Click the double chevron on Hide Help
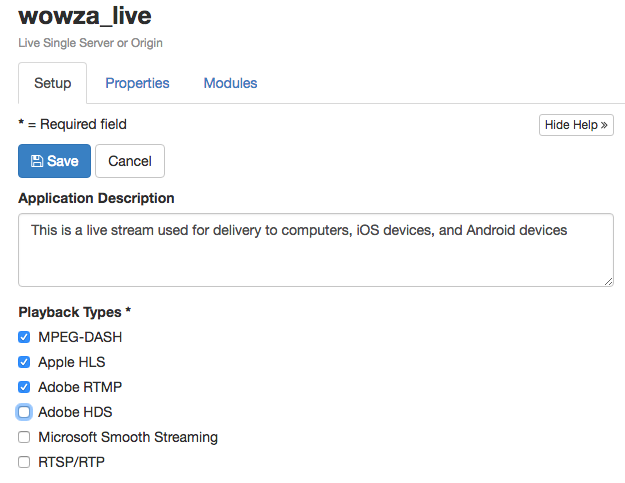This screenshot has height=483, width=625. pos(605,125)
